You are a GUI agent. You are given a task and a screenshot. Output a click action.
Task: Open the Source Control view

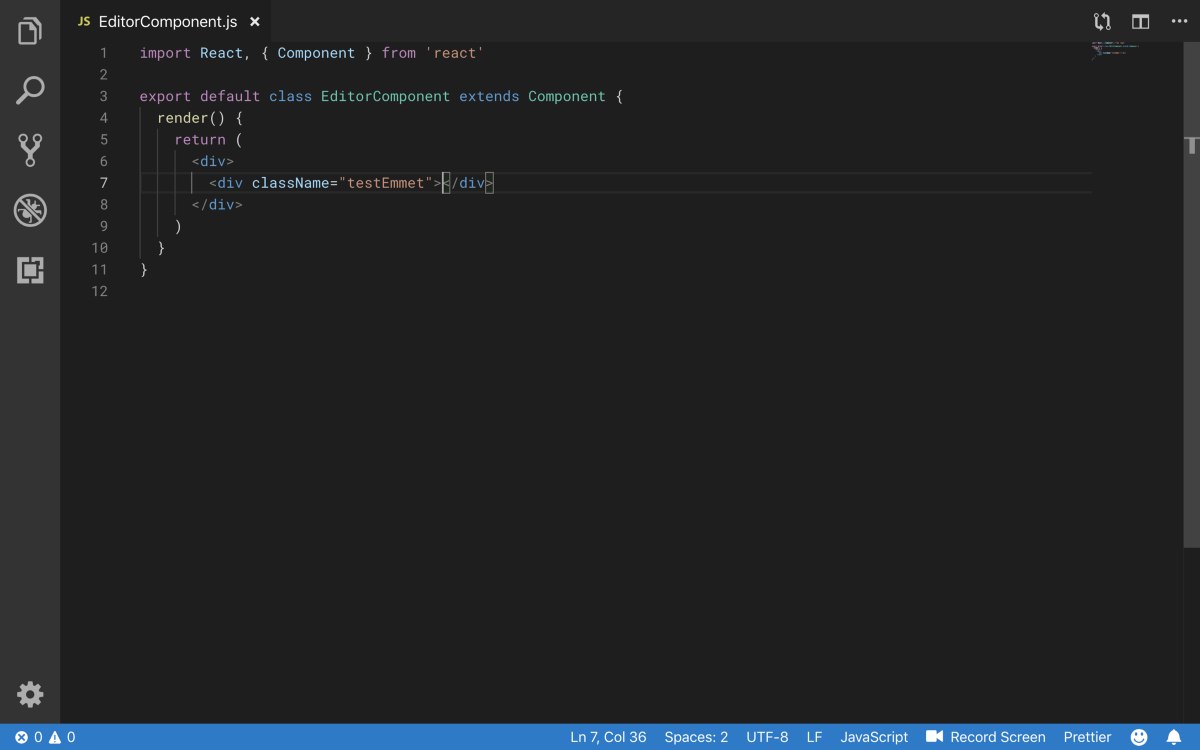[x=30, y=150]
